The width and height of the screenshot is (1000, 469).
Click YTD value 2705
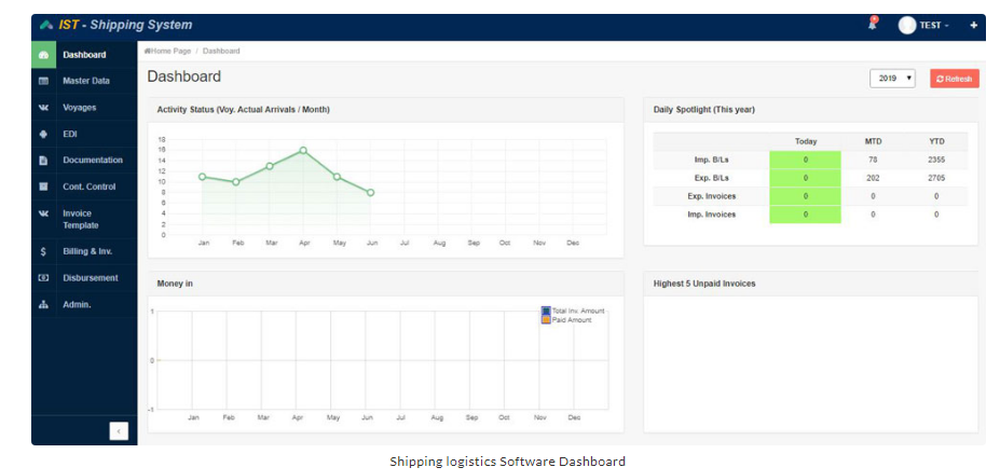click(x=936, y=178)
